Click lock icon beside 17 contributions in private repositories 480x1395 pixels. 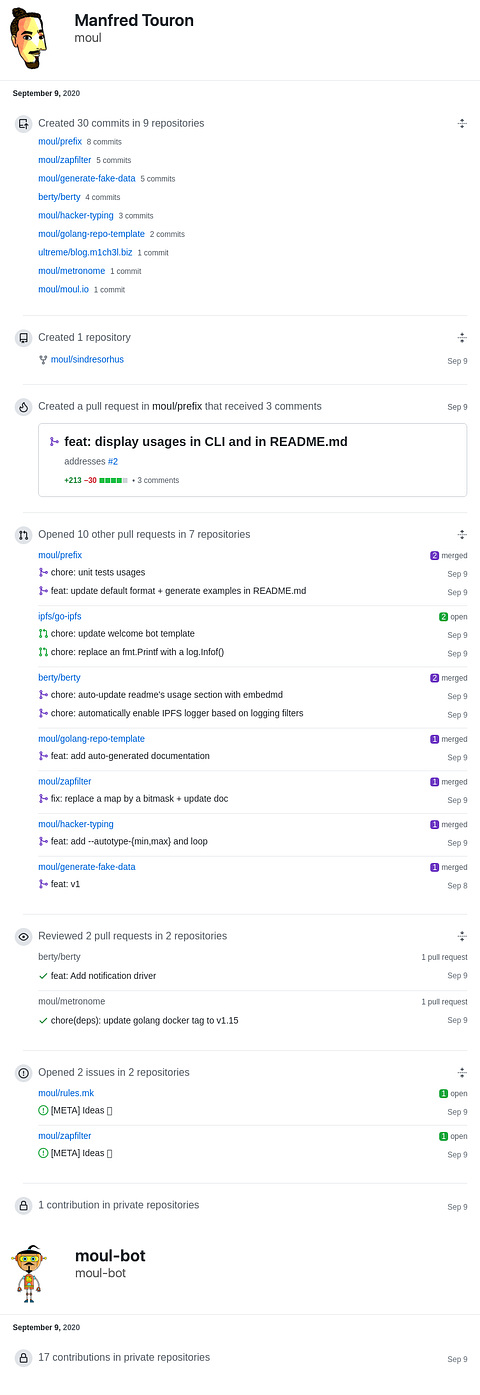(x=23, y=1358)
